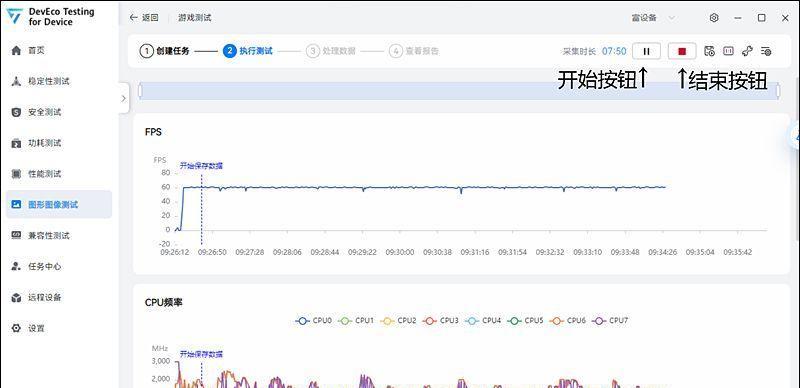
Task: Open the gear settings icon in title bar
Action: pos(714,18)
